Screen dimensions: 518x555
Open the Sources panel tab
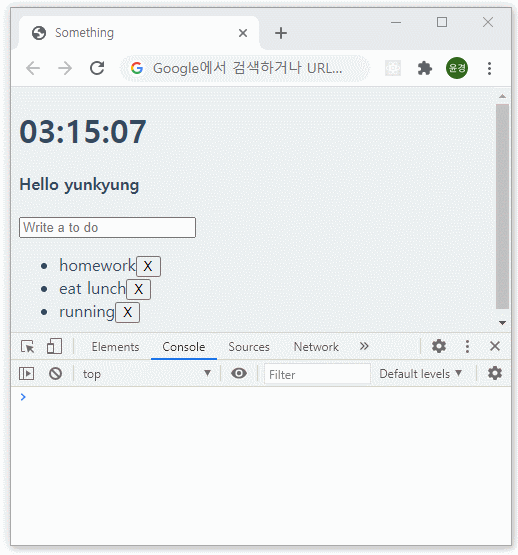249,347
